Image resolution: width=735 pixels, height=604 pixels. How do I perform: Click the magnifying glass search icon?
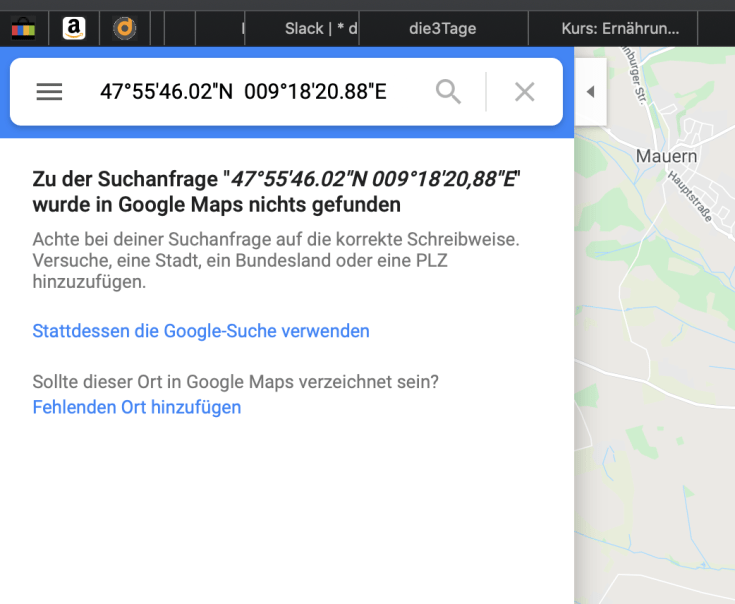click(x=449, y=92)
